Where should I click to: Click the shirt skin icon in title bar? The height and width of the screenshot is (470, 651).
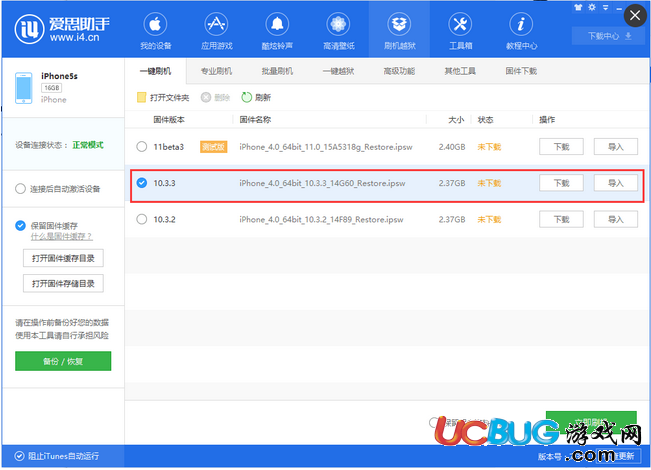tap(578, 7)
